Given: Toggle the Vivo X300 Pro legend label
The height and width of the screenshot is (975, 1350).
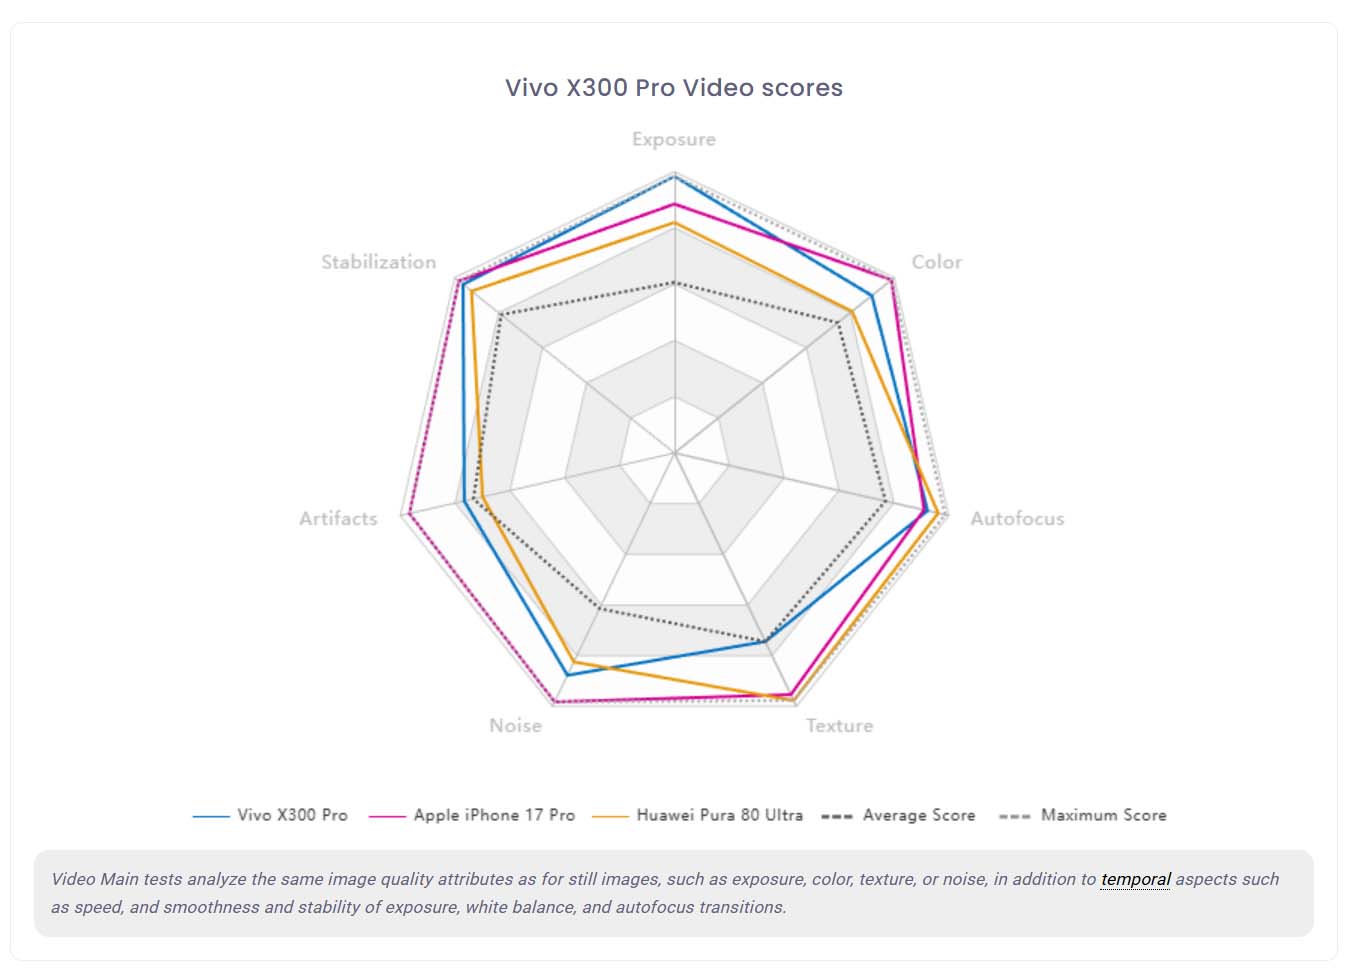Looking at the screenshot, I should point(292,815).
